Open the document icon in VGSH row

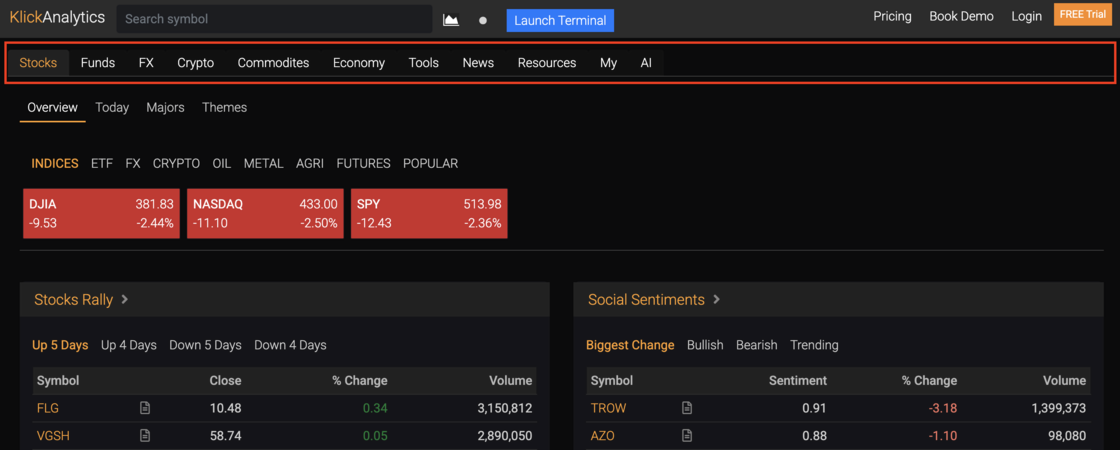(x=145, y=435)
